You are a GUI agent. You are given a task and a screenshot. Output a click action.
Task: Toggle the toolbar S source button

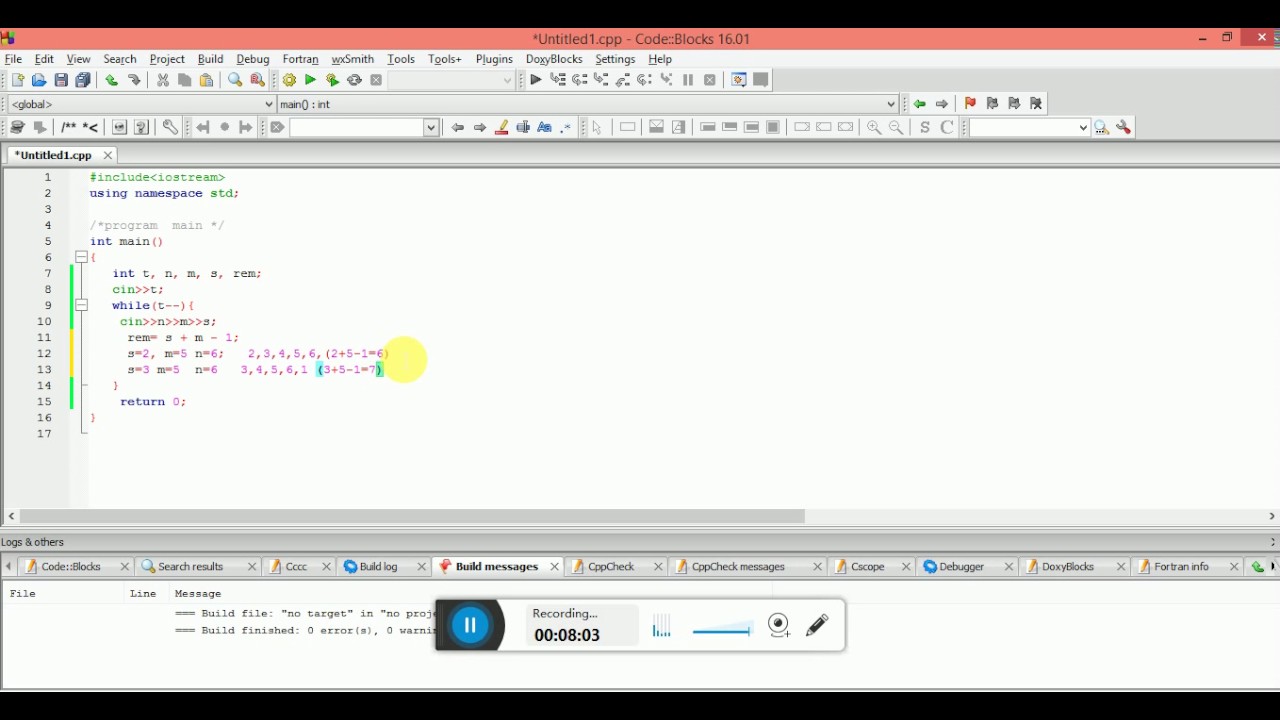(x=925, y=127)
